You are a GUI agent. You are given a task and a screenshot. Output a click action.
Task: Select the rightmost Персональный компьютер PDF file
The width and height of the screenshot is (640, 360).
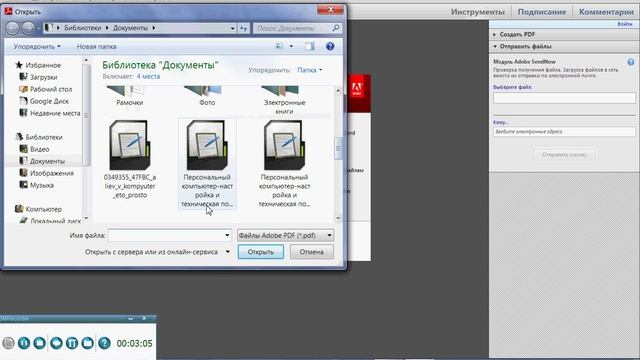(x=284, y=164)
